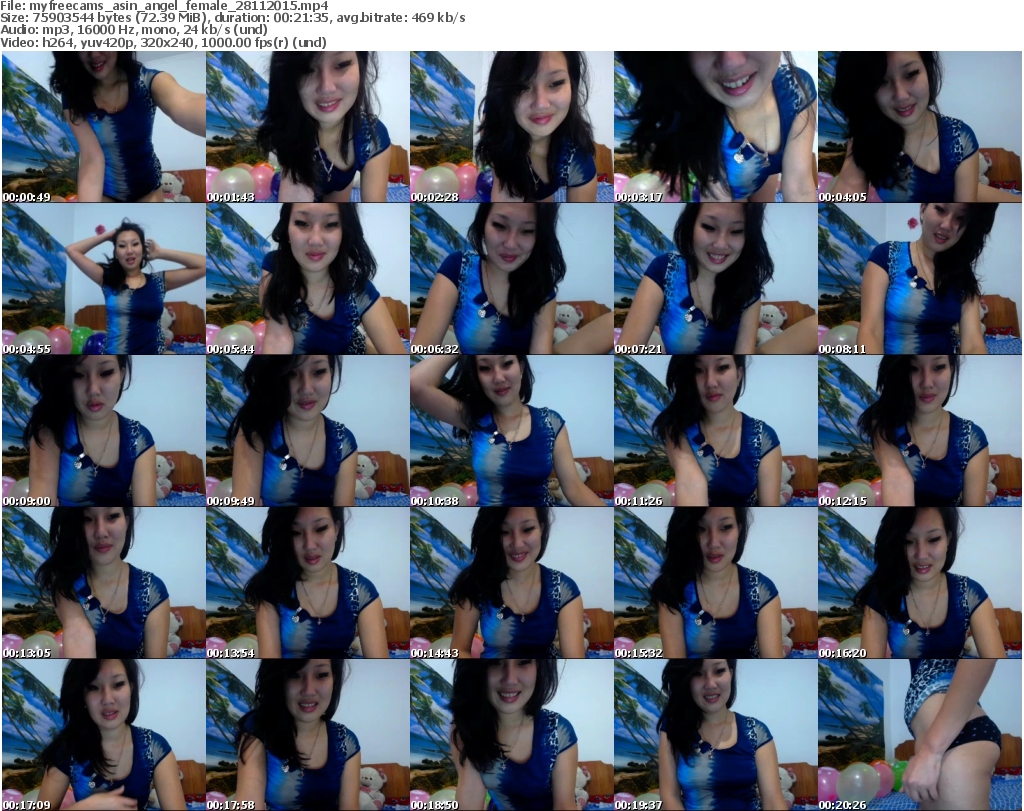
Task: Pick the 00:10:38 contact sheet frame
Action: pos(511,431)
